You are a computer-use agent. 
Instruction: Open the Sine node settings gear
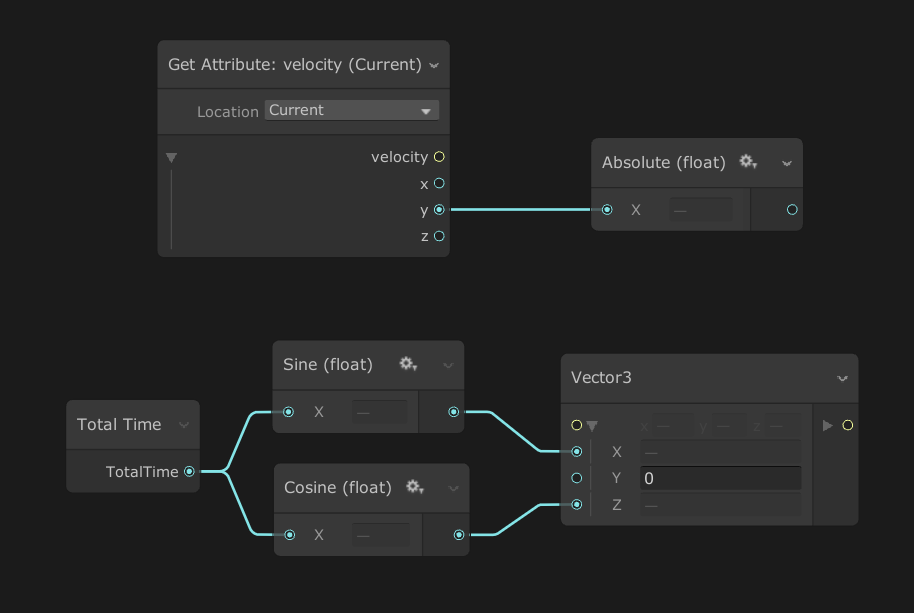[408, 364]
